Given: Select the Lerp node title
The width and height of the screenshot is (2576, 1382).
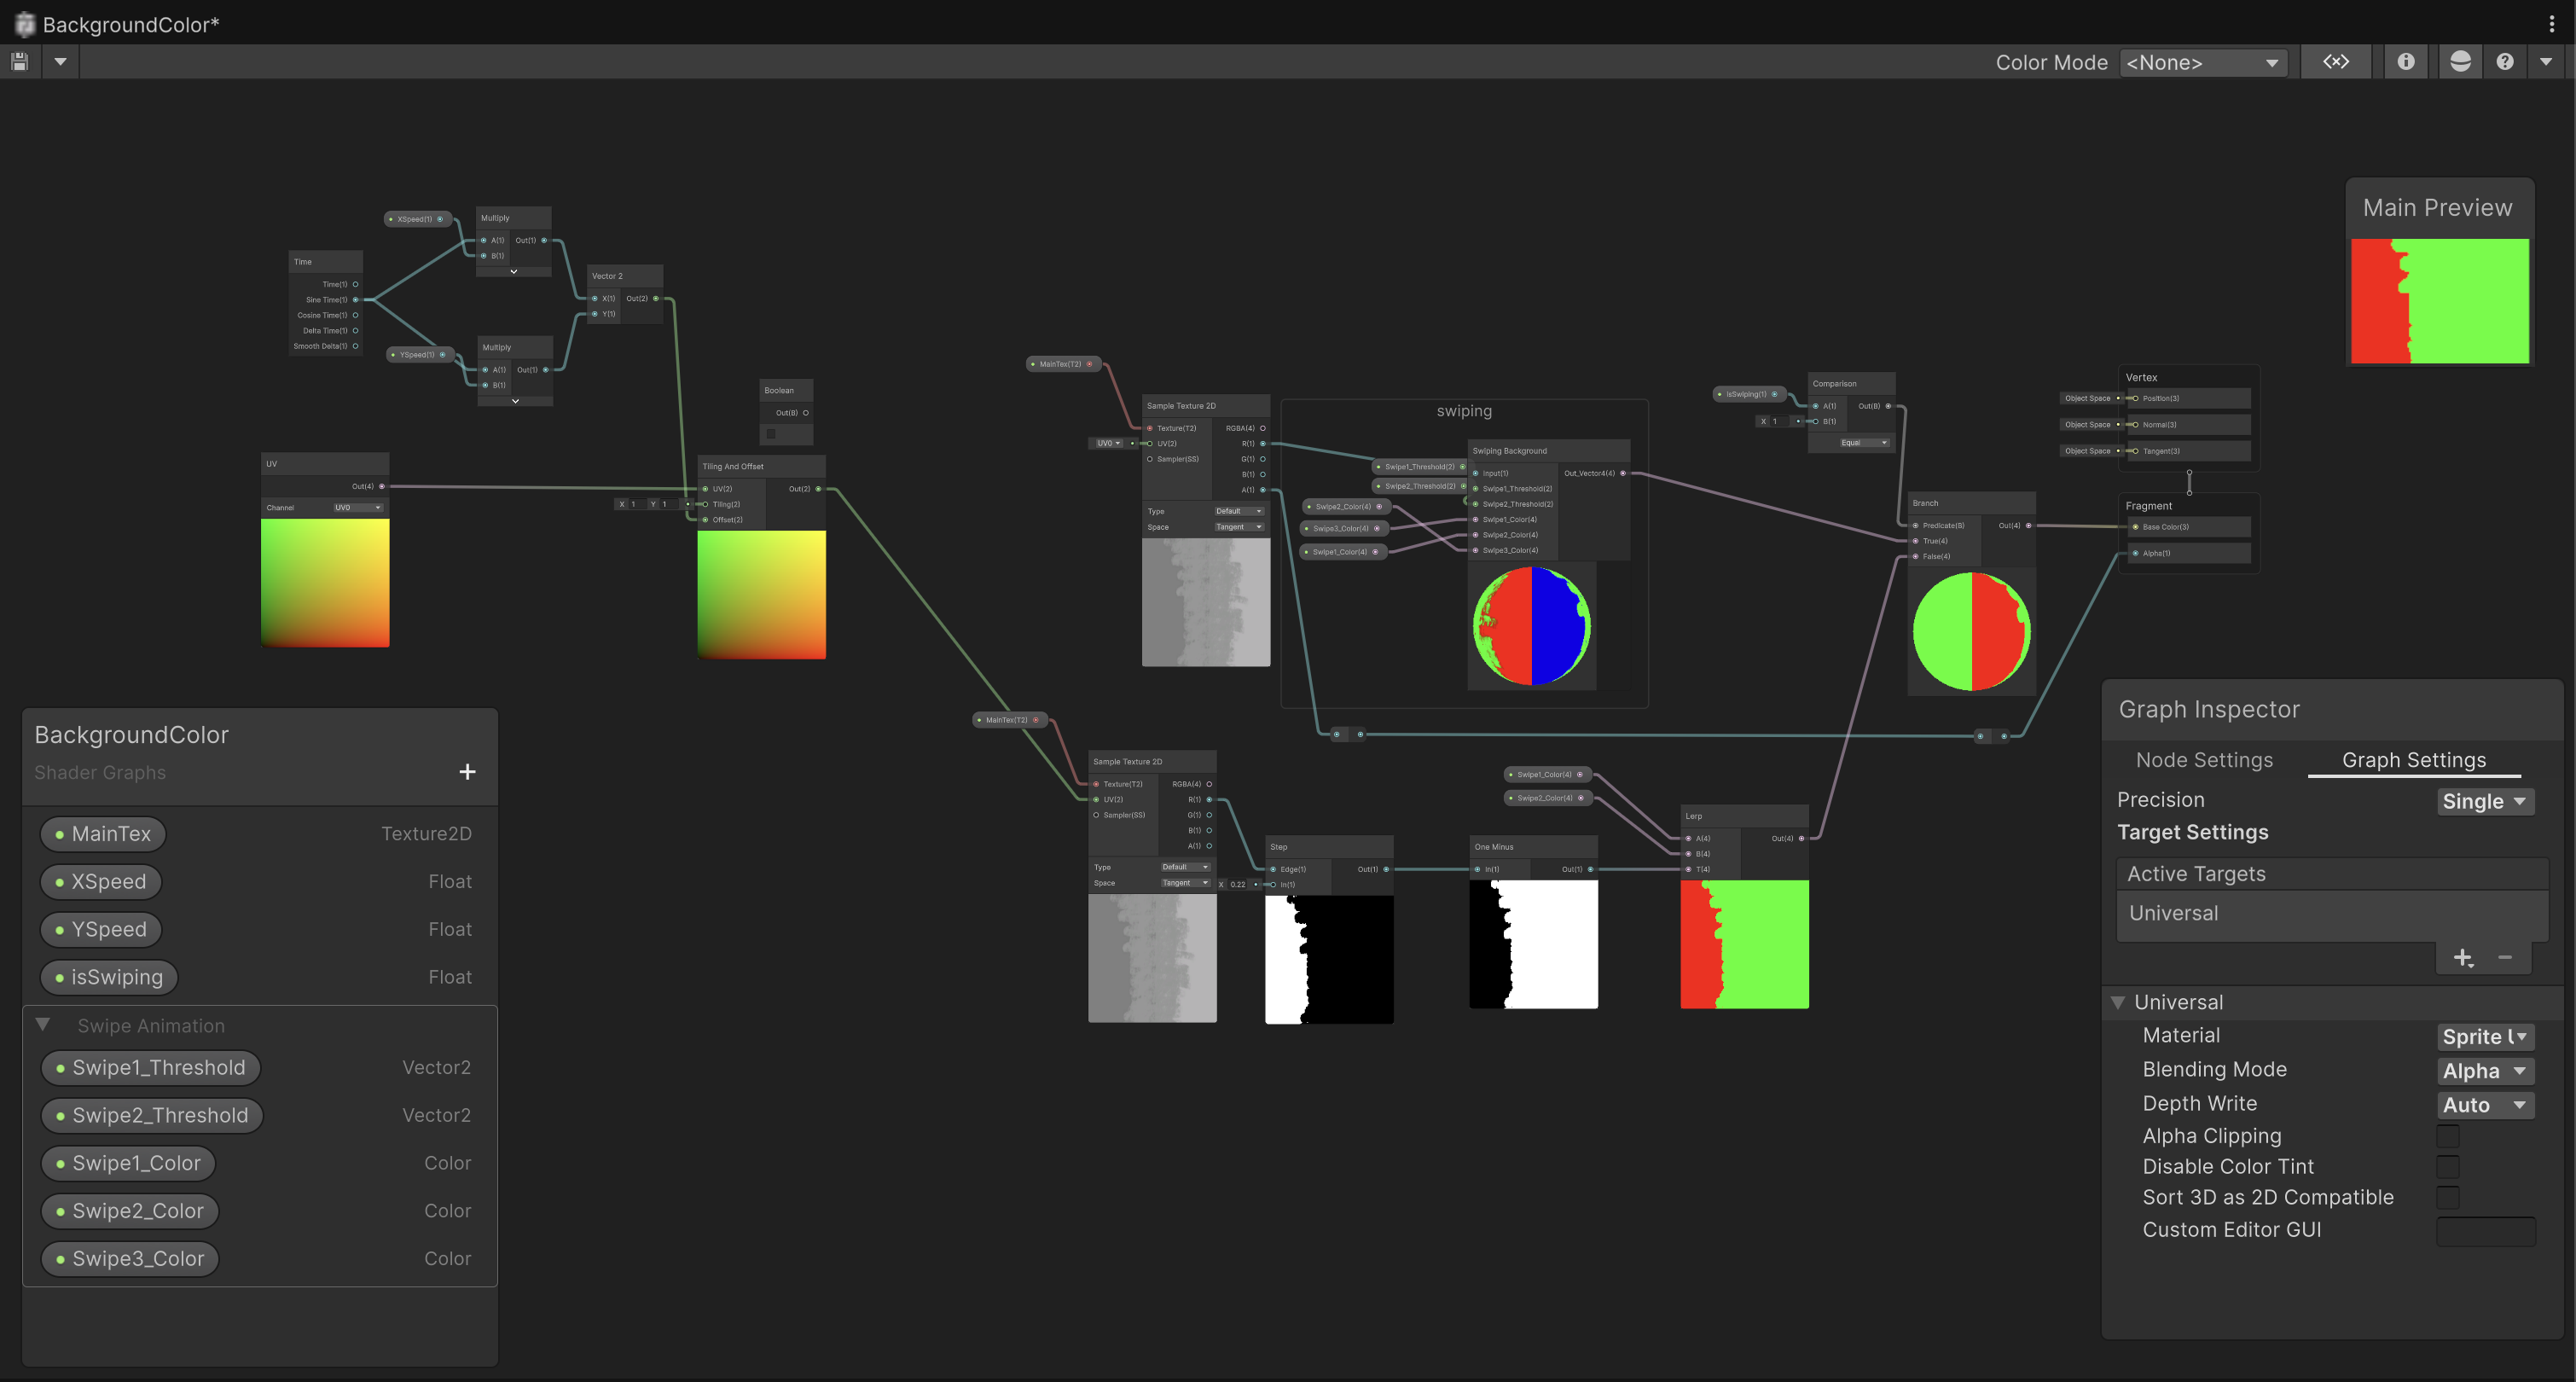Looking at the screenshot, I should (1694, 816).
